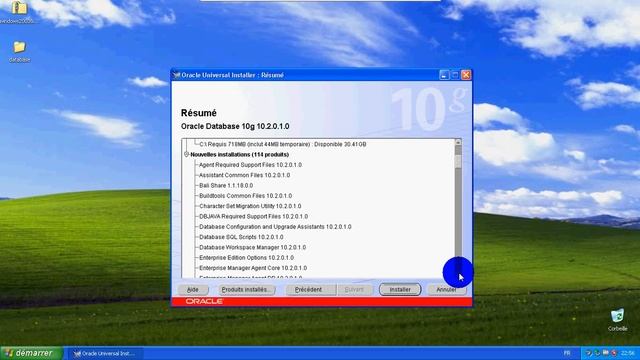Image resolution: width=640 pixels, height=360 pixels.
Task: Minimize the Oracle Universal Installer window
Action: (444, 75)
